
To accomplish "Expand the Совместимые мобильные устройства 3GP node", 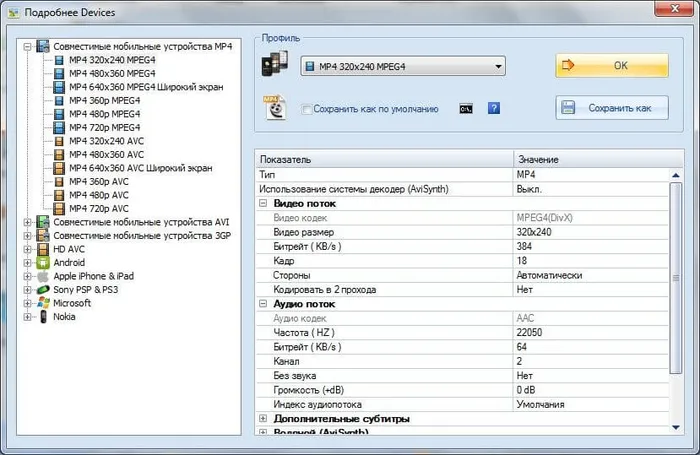I will coord(27,235).
